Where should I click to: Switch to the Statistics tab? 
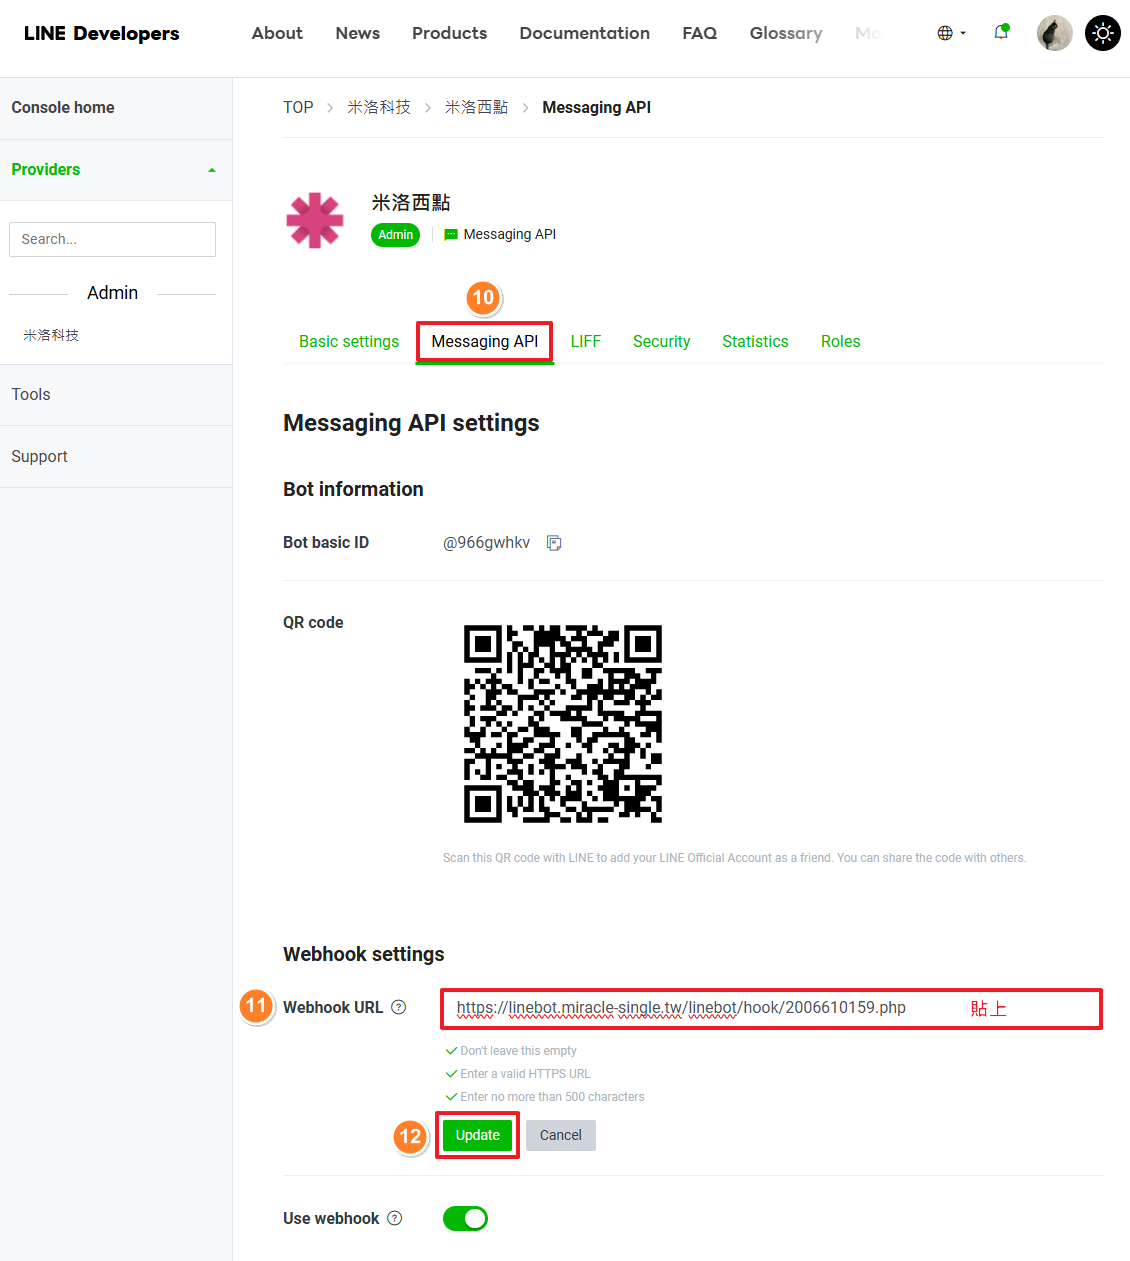(755, 342)
